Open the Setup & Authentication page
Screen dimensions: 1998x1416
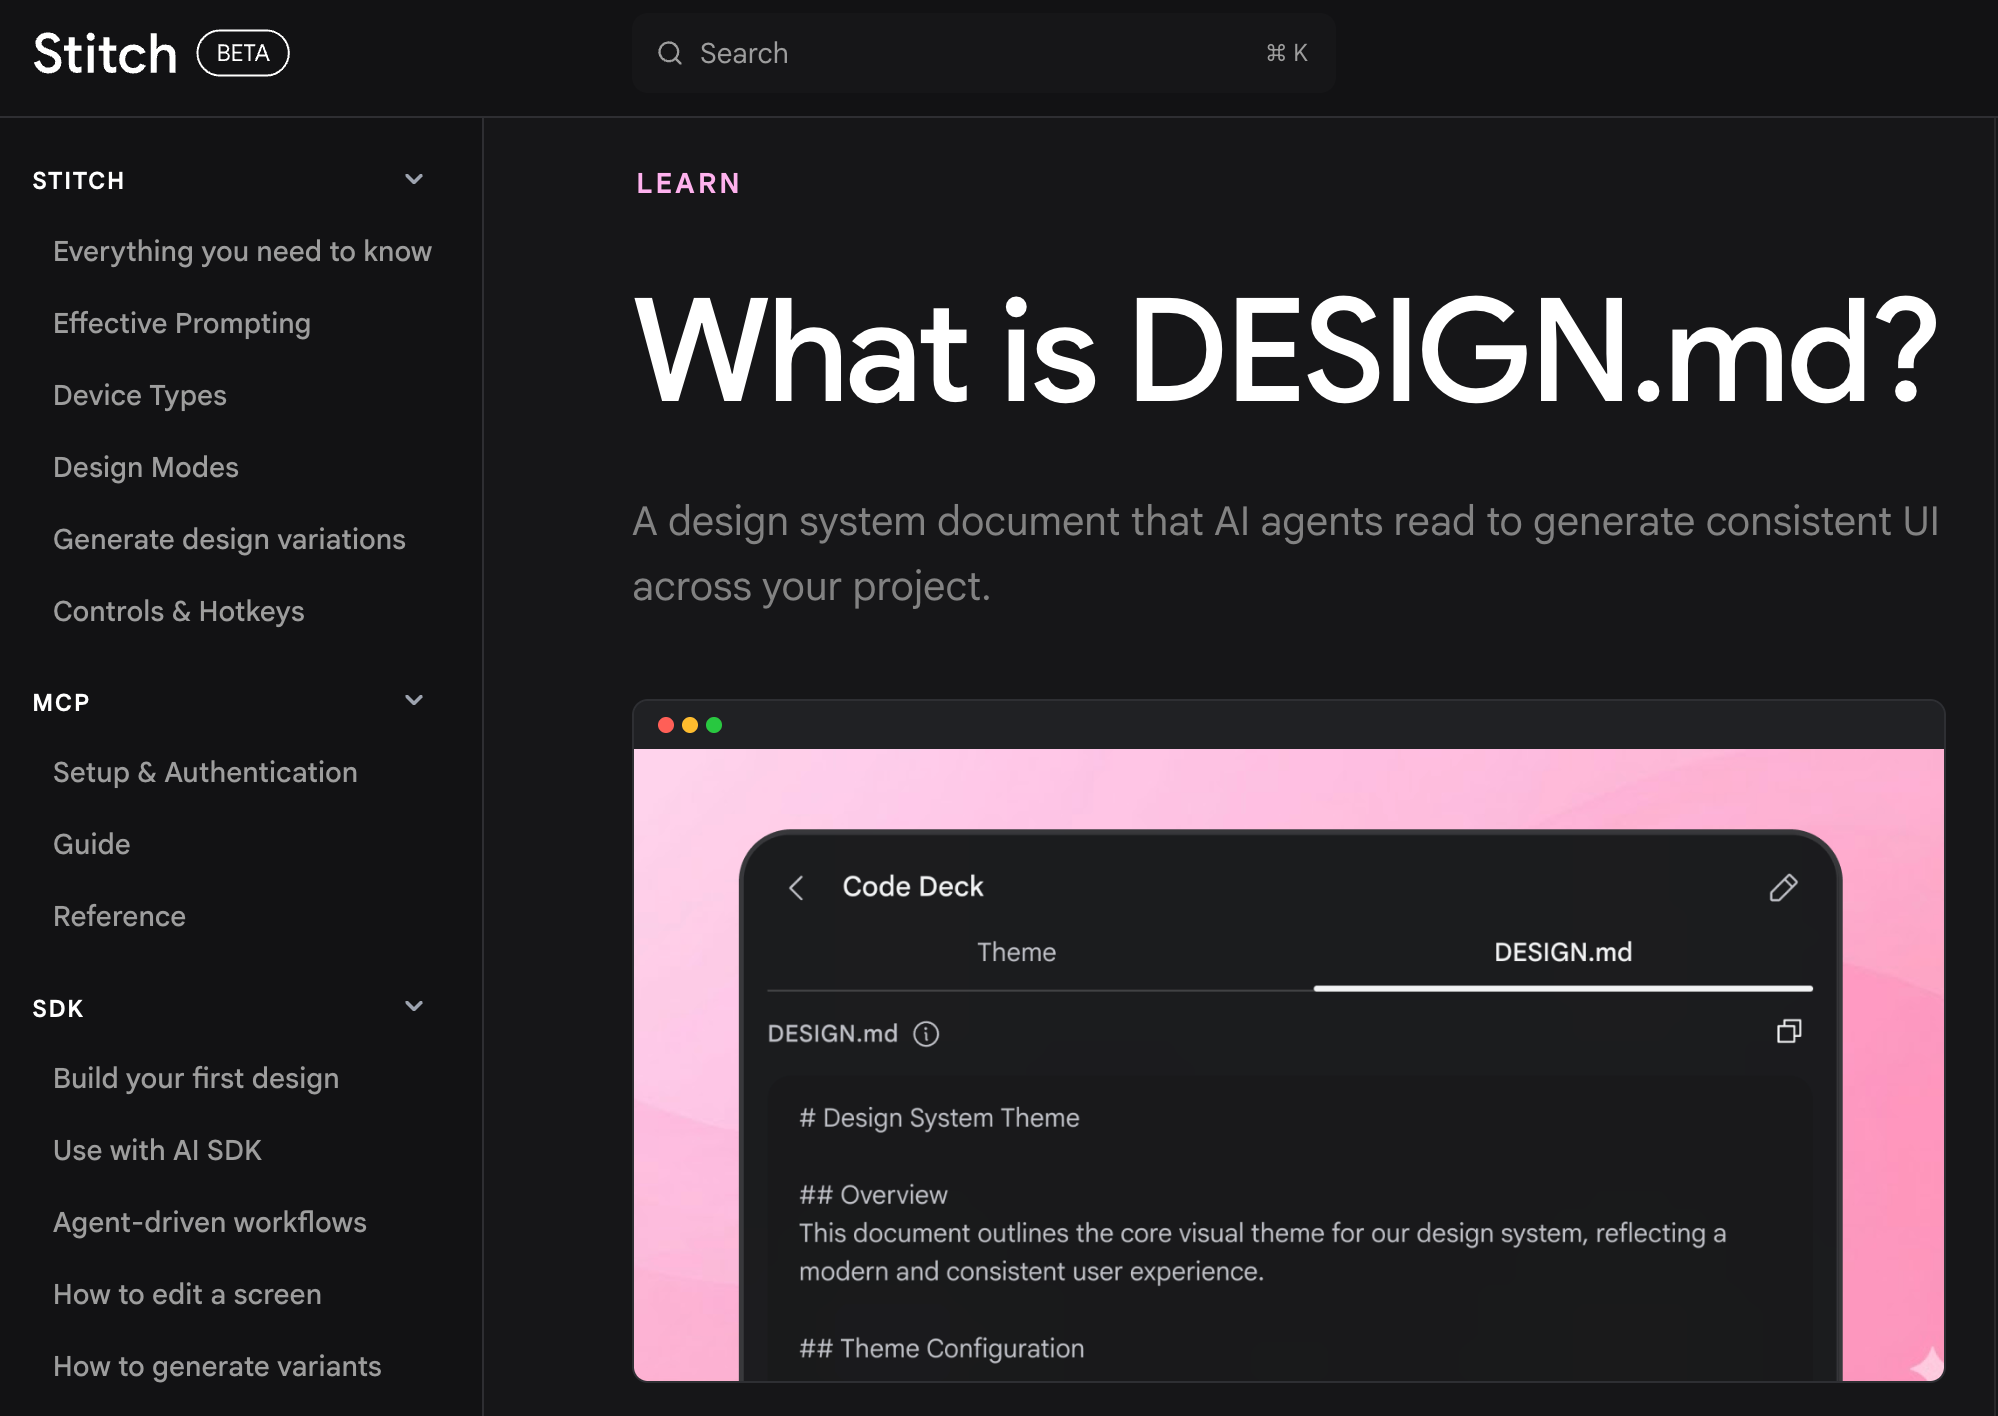(205, 772)
